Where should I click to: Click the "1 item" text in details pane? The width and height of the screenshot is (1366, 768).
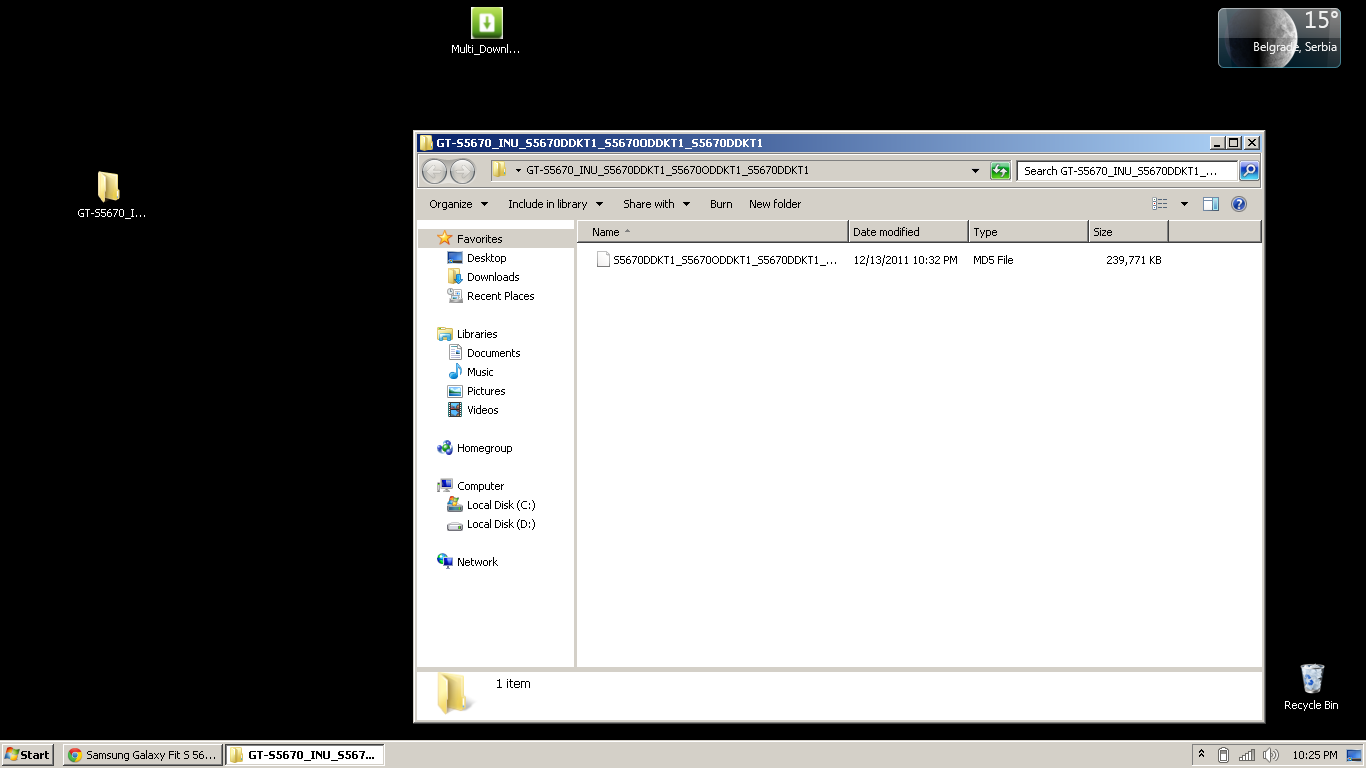point(513,684)
